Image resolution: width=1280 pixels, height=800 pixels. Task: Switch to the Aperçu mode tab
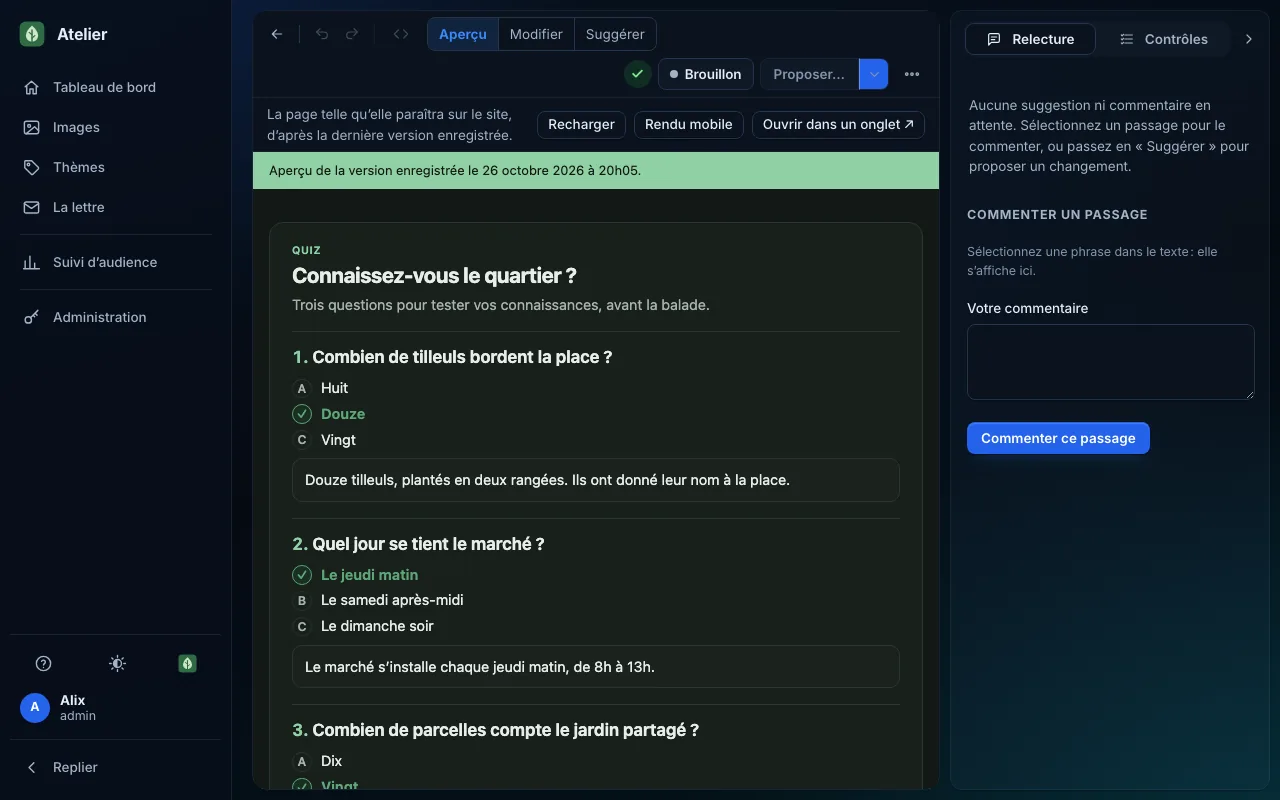[x=463, y=34]
